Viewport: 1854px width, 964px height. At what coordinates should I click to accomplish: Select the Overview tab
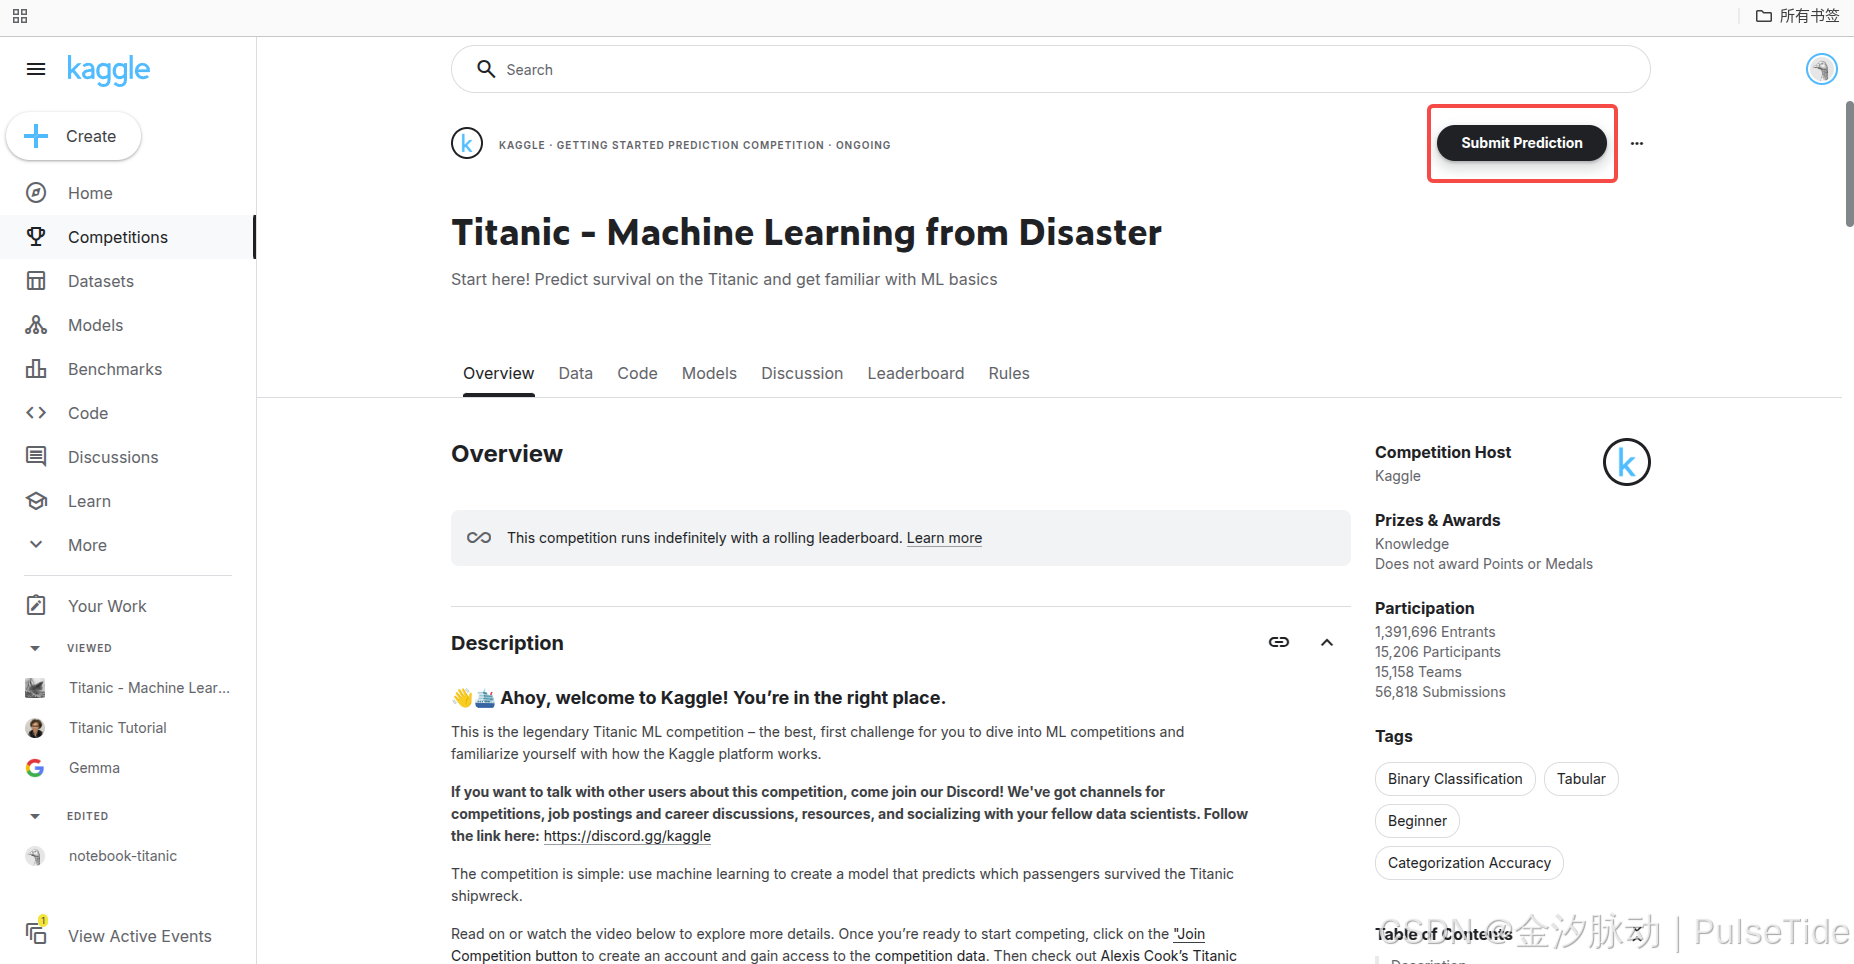coord(498,373)
